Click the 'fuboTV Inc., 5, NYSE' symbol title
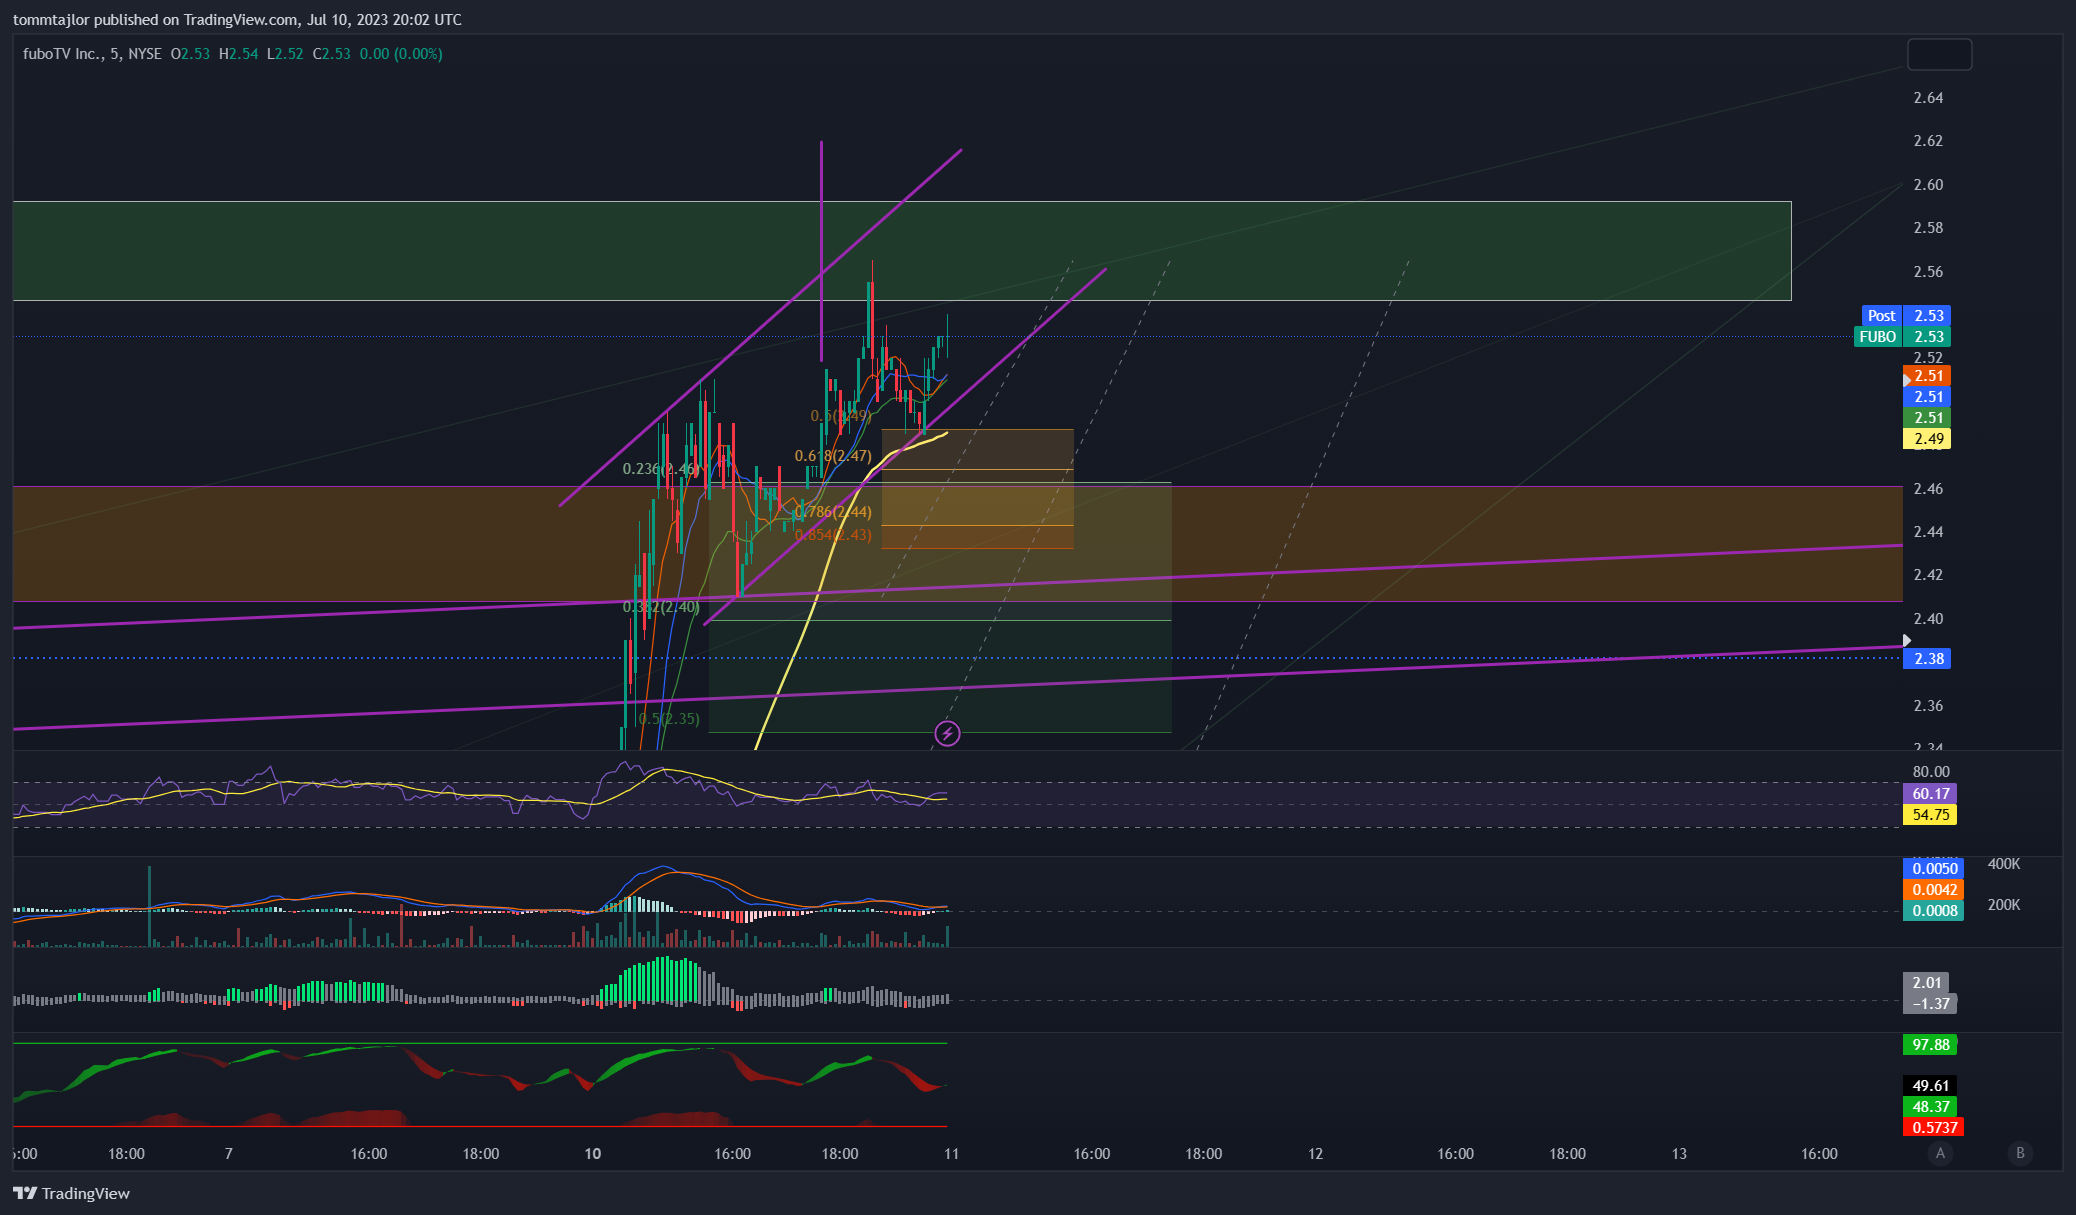 coord(92,54)
